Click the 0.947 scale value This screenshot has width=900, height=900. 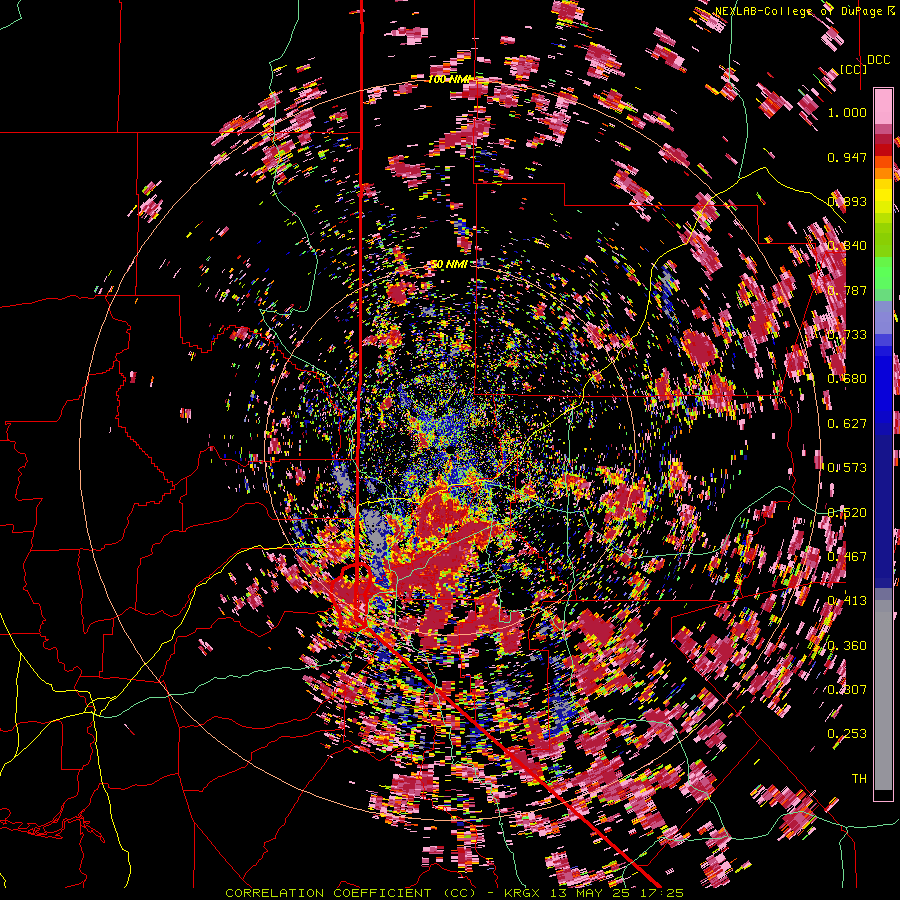coord(847,157)
